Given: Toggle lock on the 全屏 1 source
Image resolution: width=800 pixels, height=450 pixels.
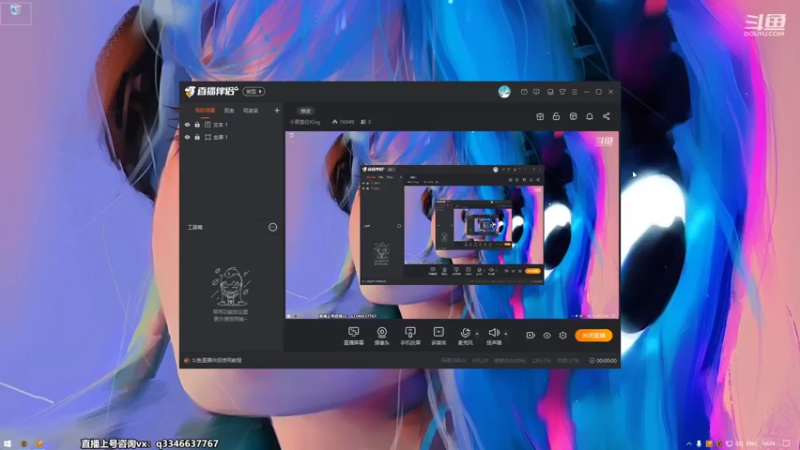Looking at the screenshot, I should click(197, 137).
